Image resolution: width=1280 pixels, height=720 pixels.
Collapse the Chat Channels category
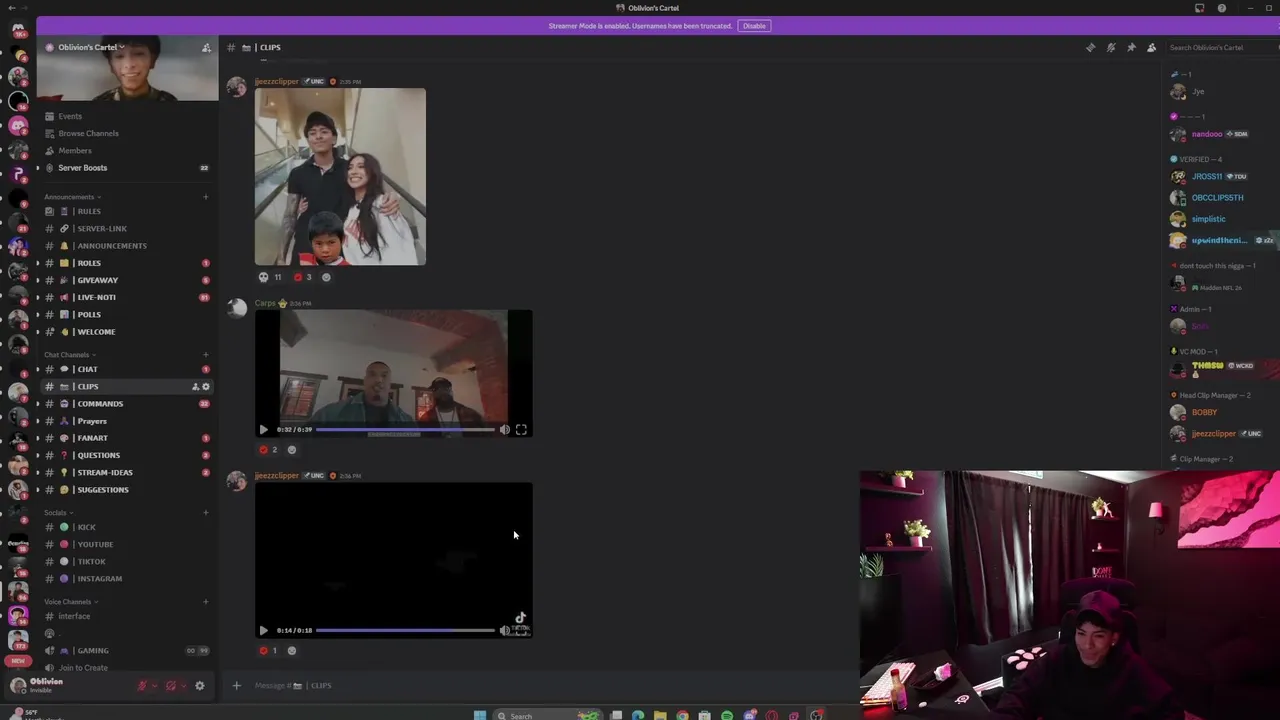[69, 355]
